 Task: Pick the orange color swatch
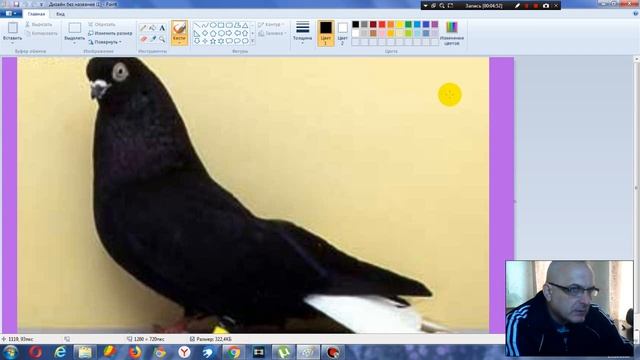(391, 24)
